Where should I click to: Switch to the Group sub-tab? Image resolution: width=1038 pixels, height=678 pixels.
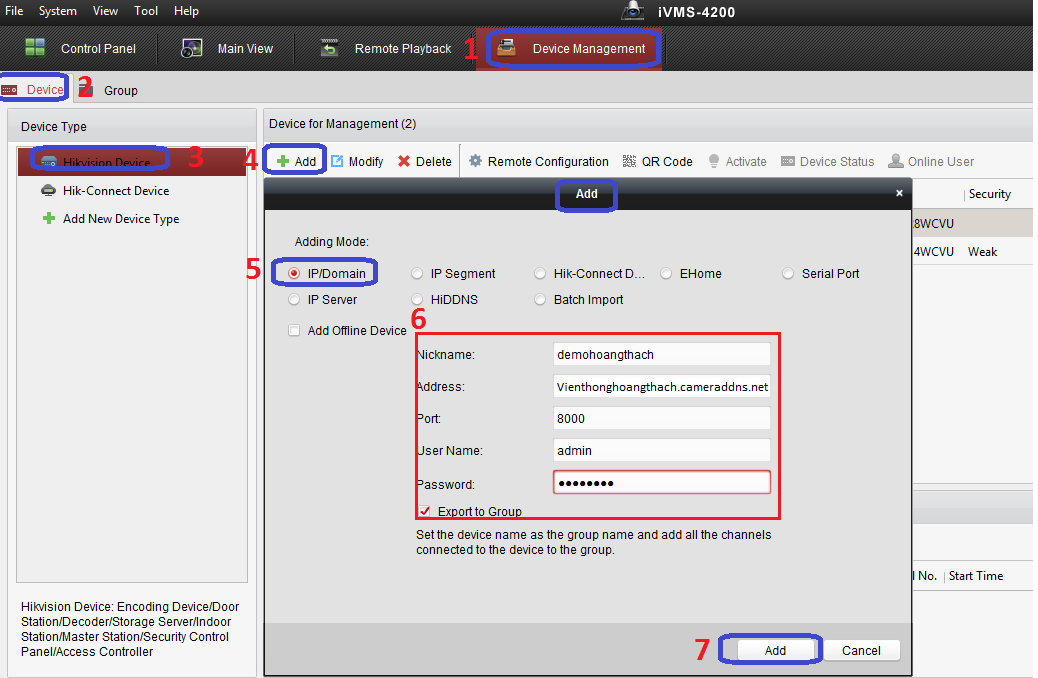[110, 90]
